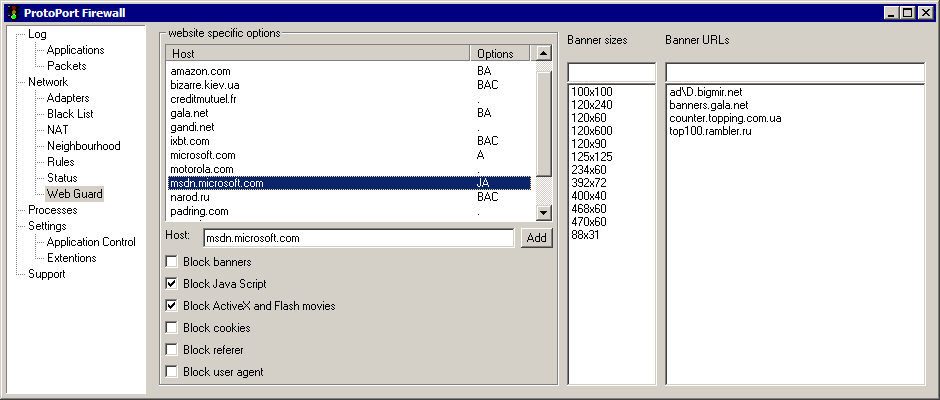Tick the Block user agent checkbox

click(172, 372)
